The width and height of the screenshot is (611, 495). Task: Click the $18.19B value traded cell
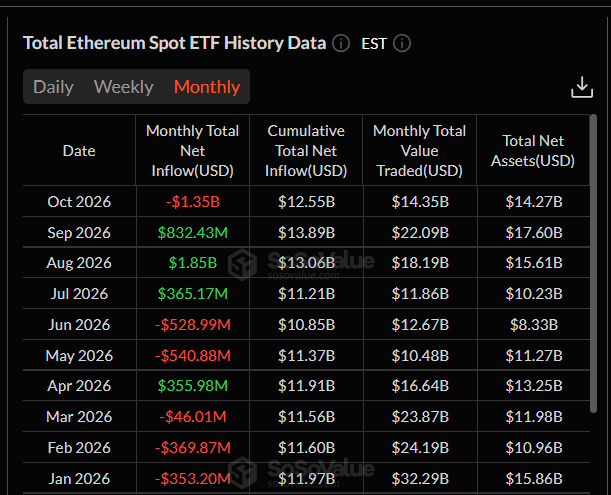pos(420,262)
